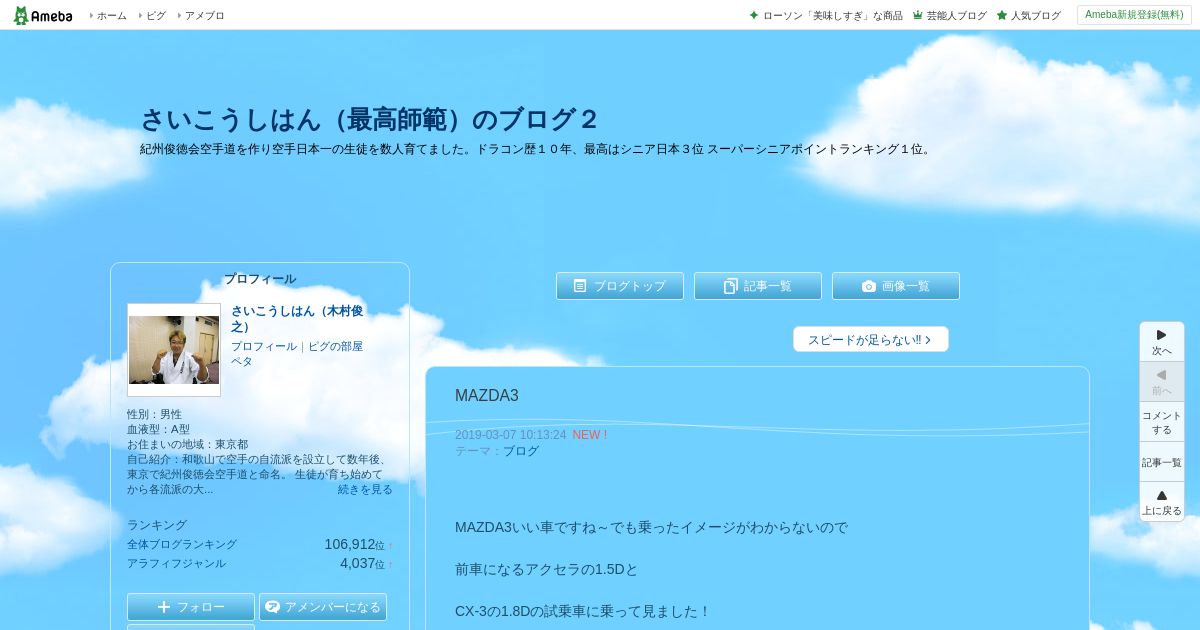Go to ブログトップ tab

coord(620,286)
